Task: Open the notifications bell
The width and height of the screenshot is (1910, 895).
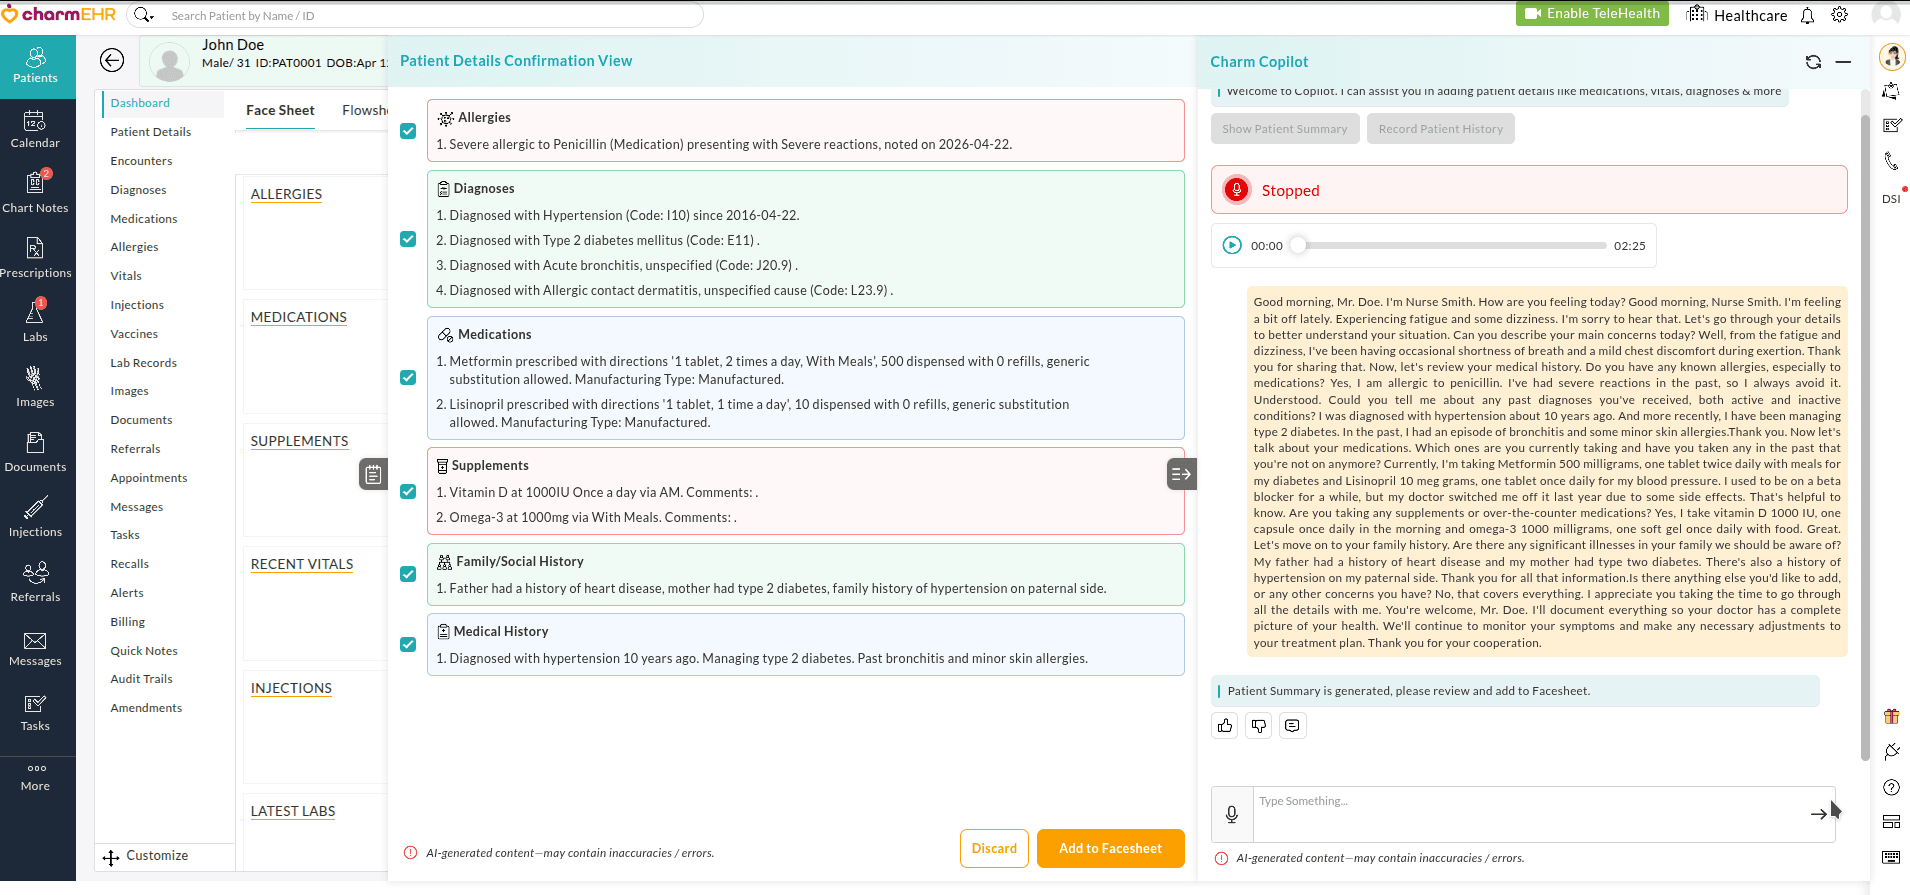Action: [x=1807, y=15]
